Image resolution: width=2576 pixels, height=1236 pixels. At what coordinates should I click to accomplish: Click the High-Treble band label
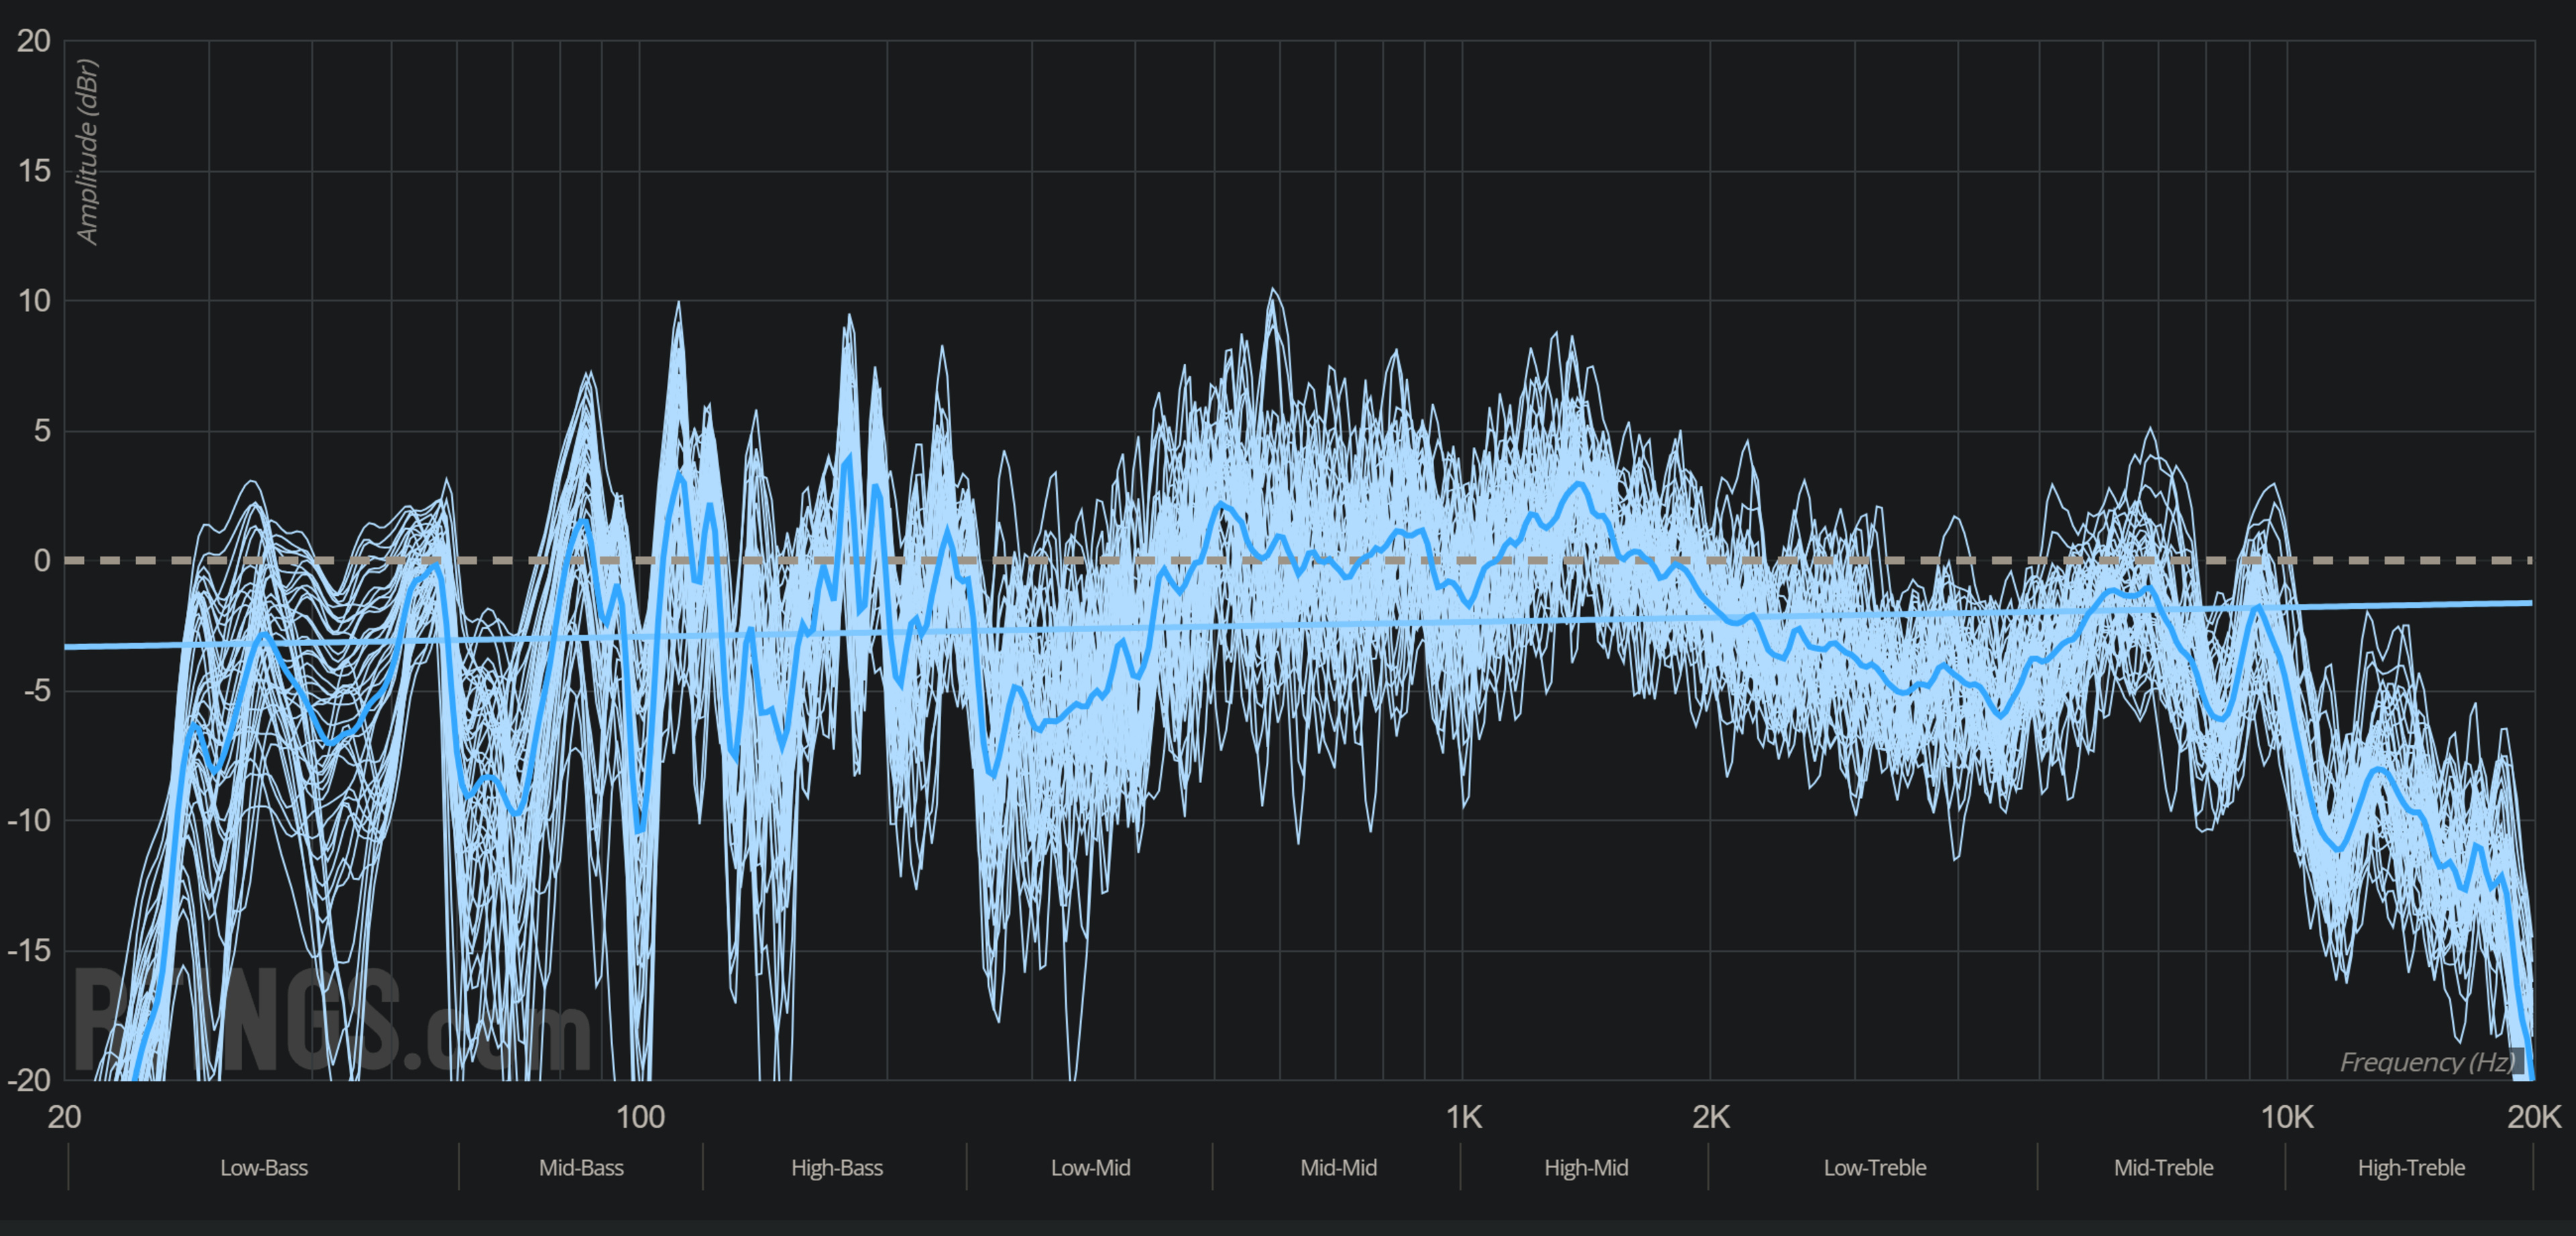coord(2411,1167)
